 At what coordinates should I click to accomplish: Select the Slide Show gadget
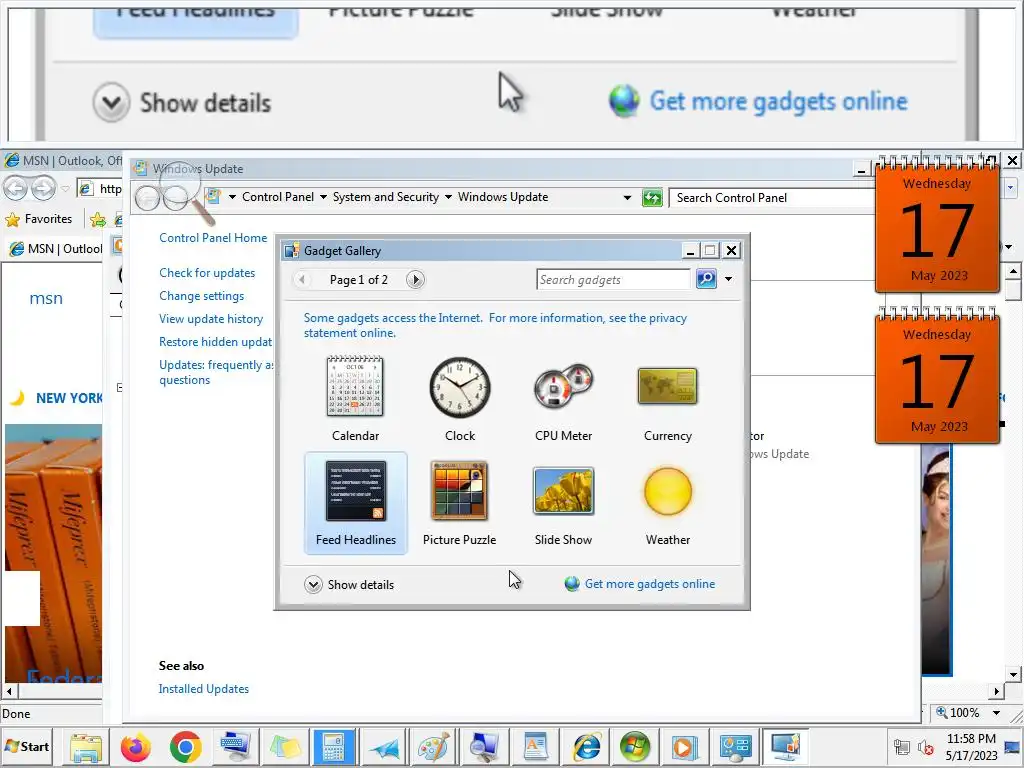(x=564, y=503)
